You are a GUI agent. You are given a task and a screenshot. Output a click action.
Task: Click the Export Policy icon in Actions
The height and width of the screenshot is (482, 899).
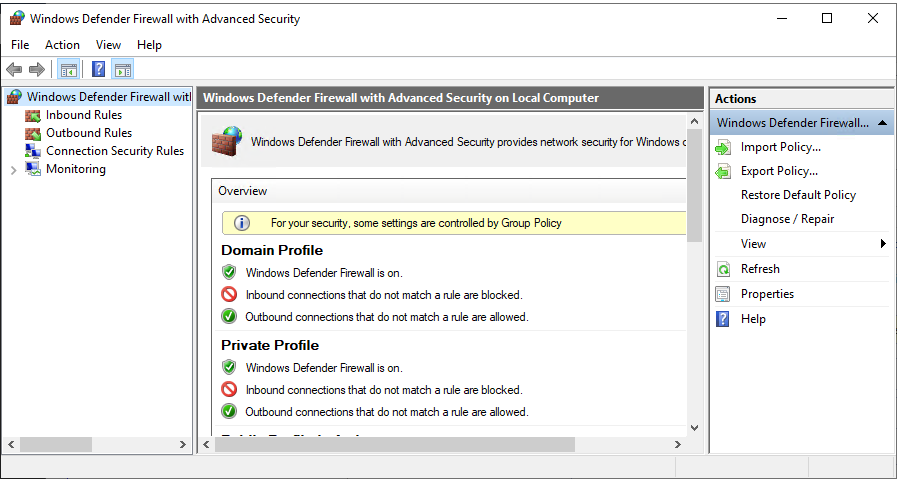723,172
